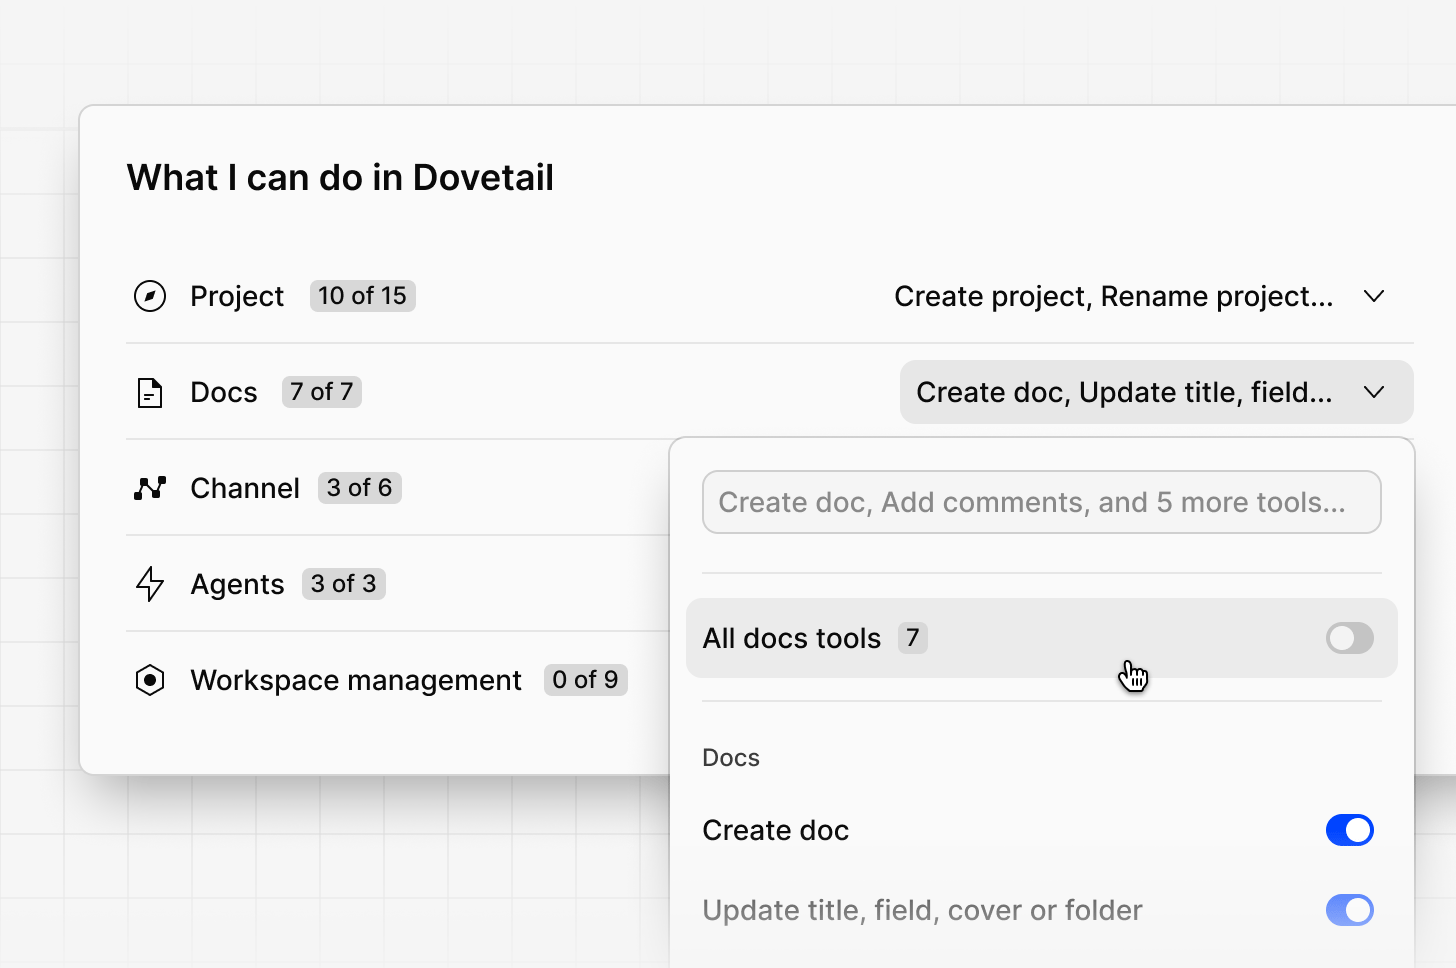Click the Docs document icon
Screen dimensions: 1456x968
coord(150,392)
